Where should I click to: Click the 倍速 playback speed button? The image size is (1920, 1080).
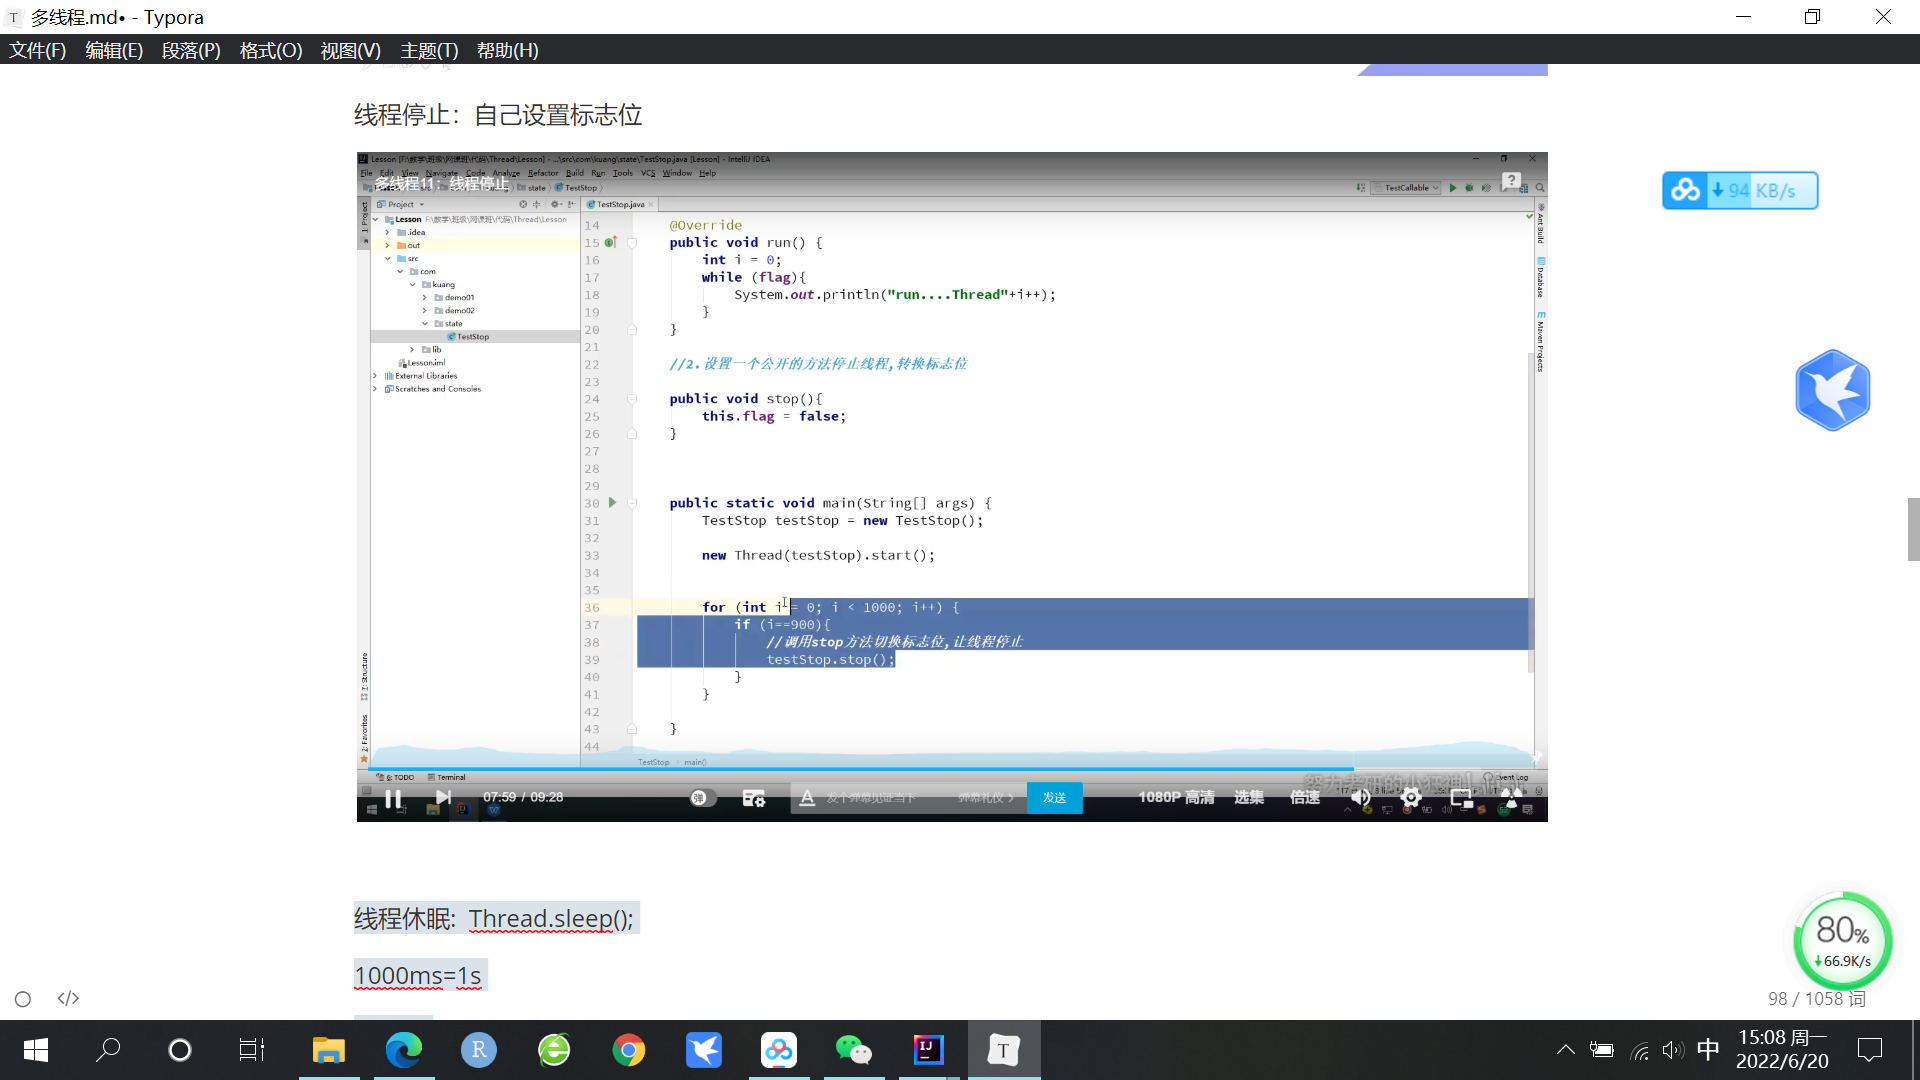(x=1304, y=798)
